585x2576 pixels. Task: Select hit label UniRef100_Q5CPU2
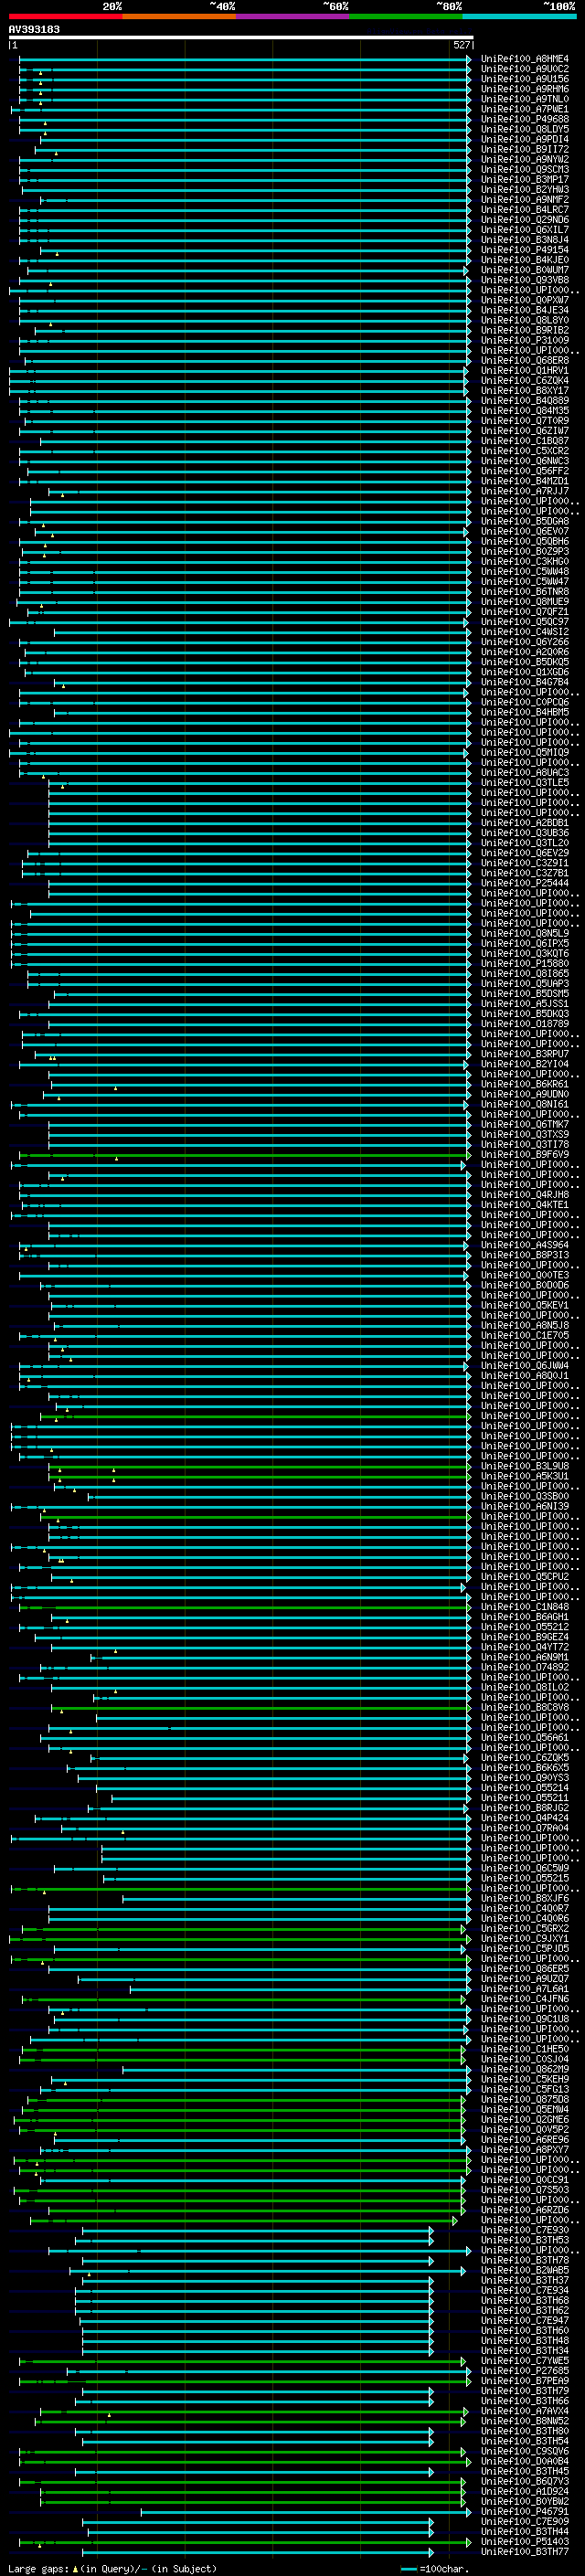point(525,1577)
